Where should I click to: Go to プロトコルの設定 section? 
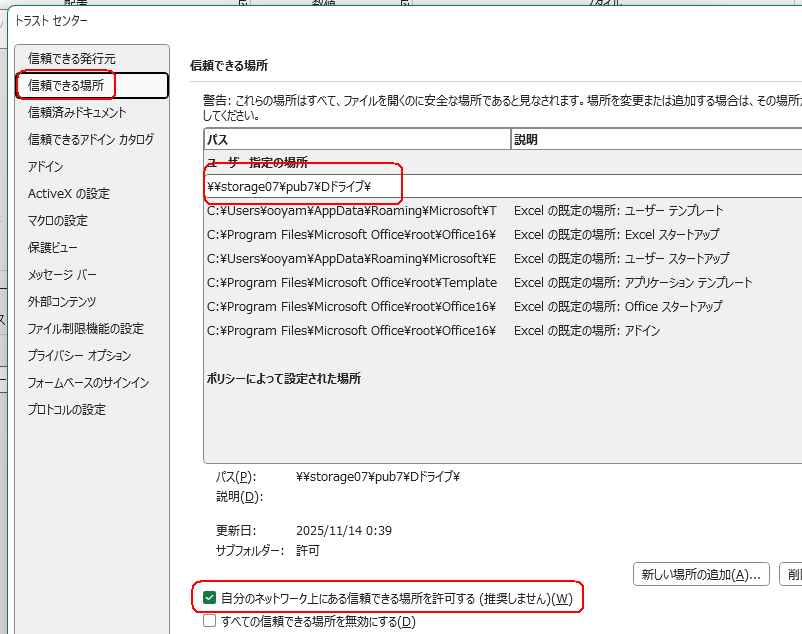point(67,410)
